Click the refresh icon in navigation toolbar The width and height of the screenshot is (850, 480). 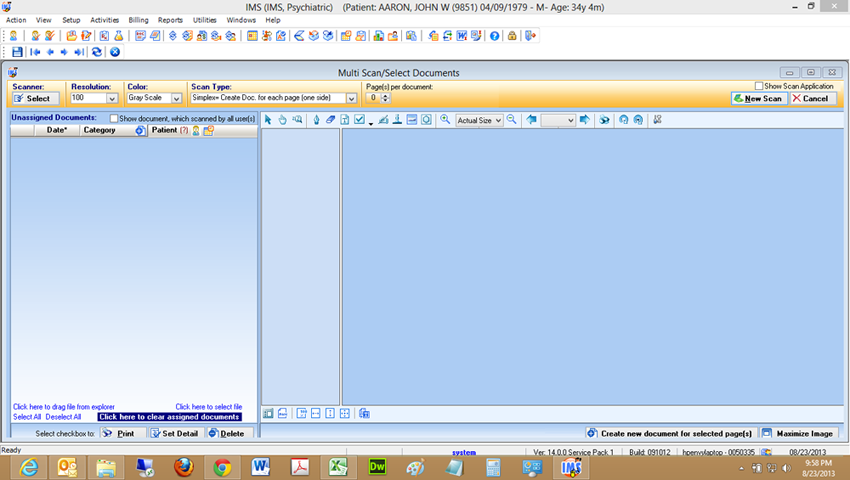point(97,52)
